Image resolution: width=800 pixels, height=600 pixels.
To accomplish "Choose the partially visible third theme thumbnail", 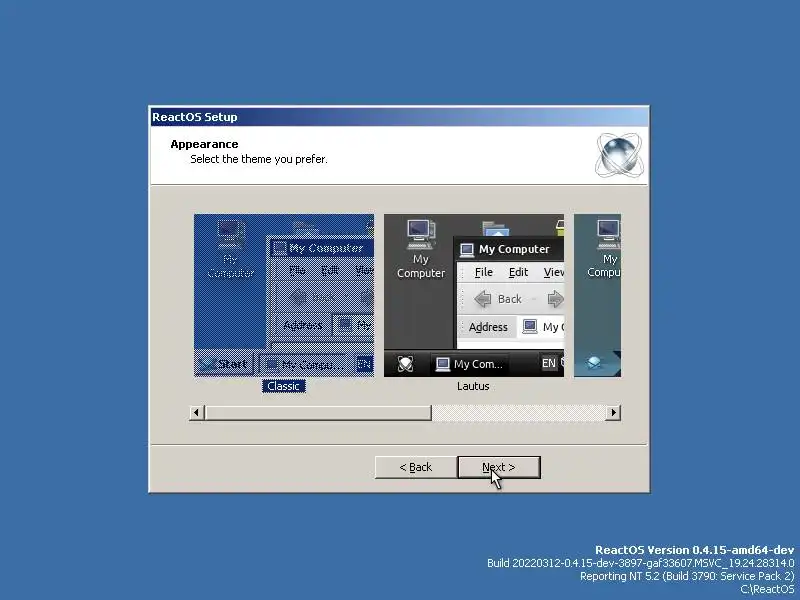I will (597, 295).
